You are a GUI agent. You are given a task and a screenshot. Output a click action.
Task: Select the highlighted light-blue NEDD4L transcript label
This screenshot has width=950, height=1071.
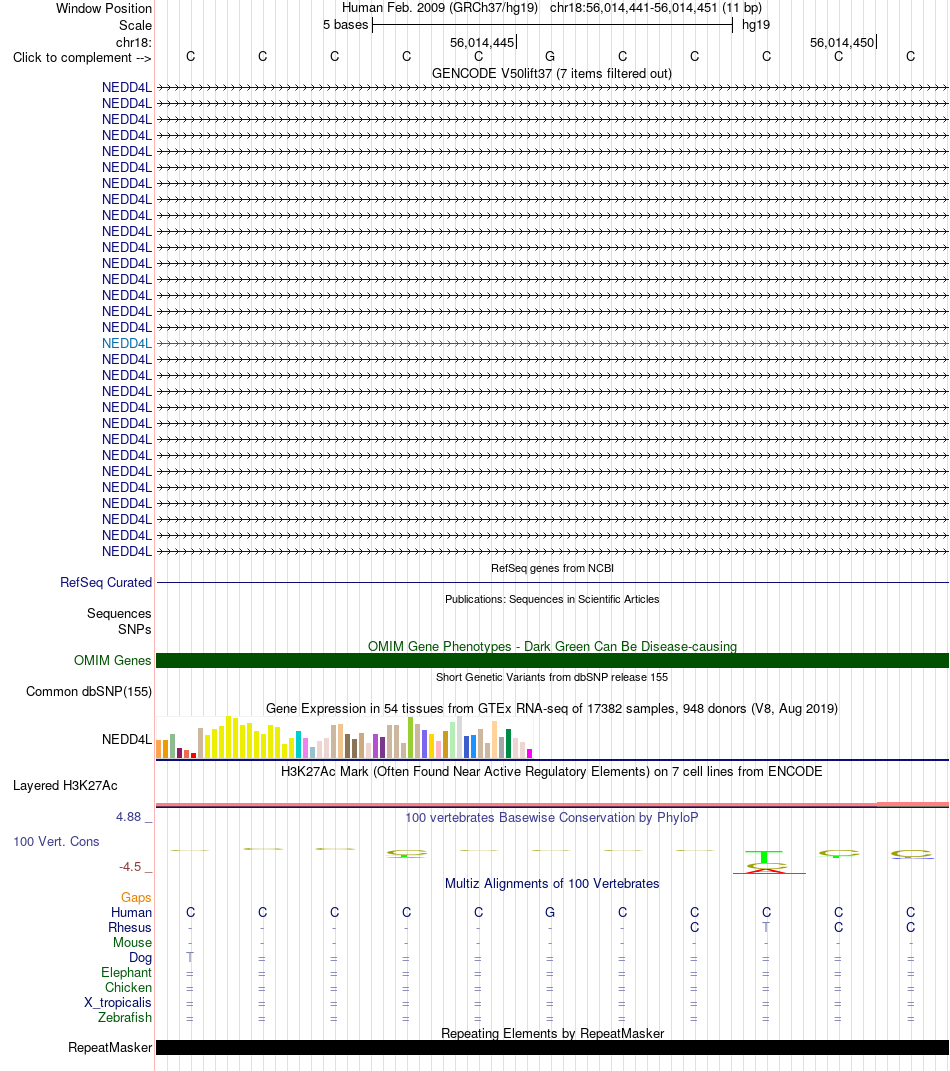[127, 344]
